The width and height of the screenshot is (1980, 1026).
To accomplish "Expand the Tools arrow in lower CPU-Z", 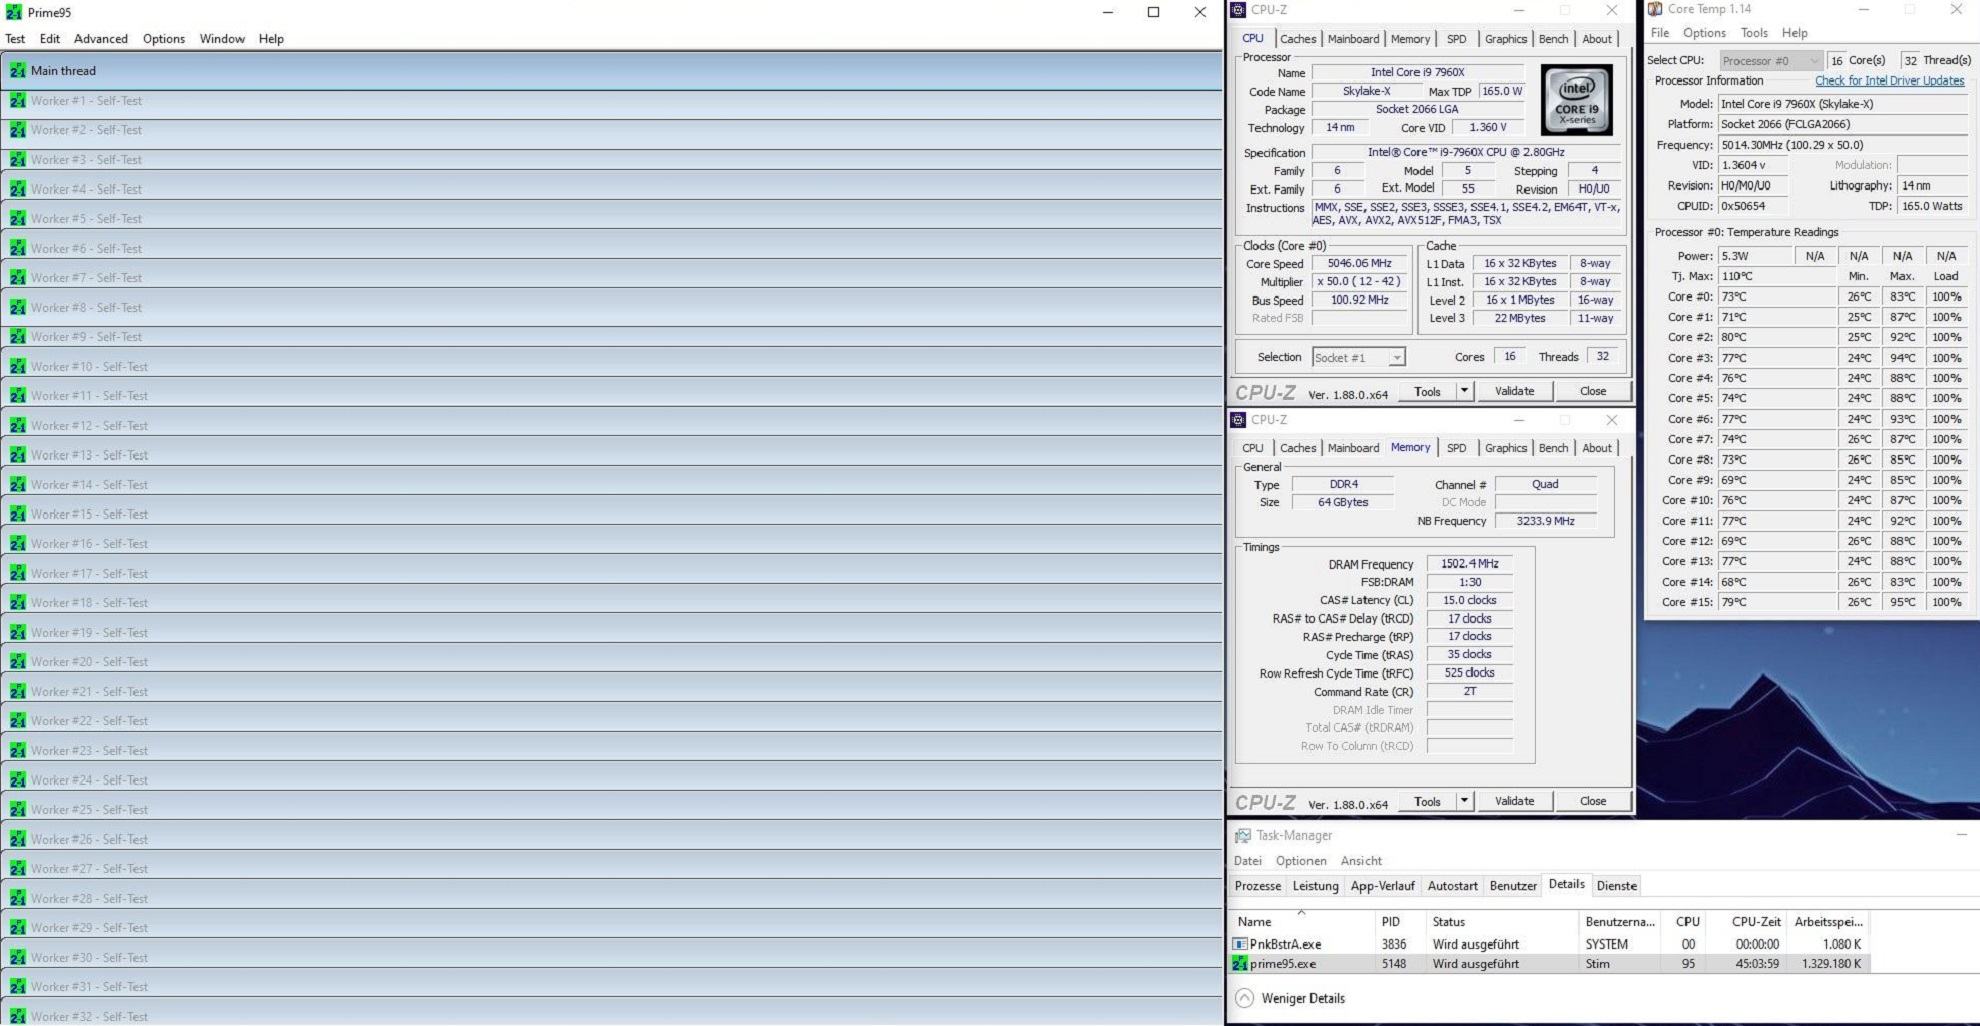I will (x=1465, y=801).
